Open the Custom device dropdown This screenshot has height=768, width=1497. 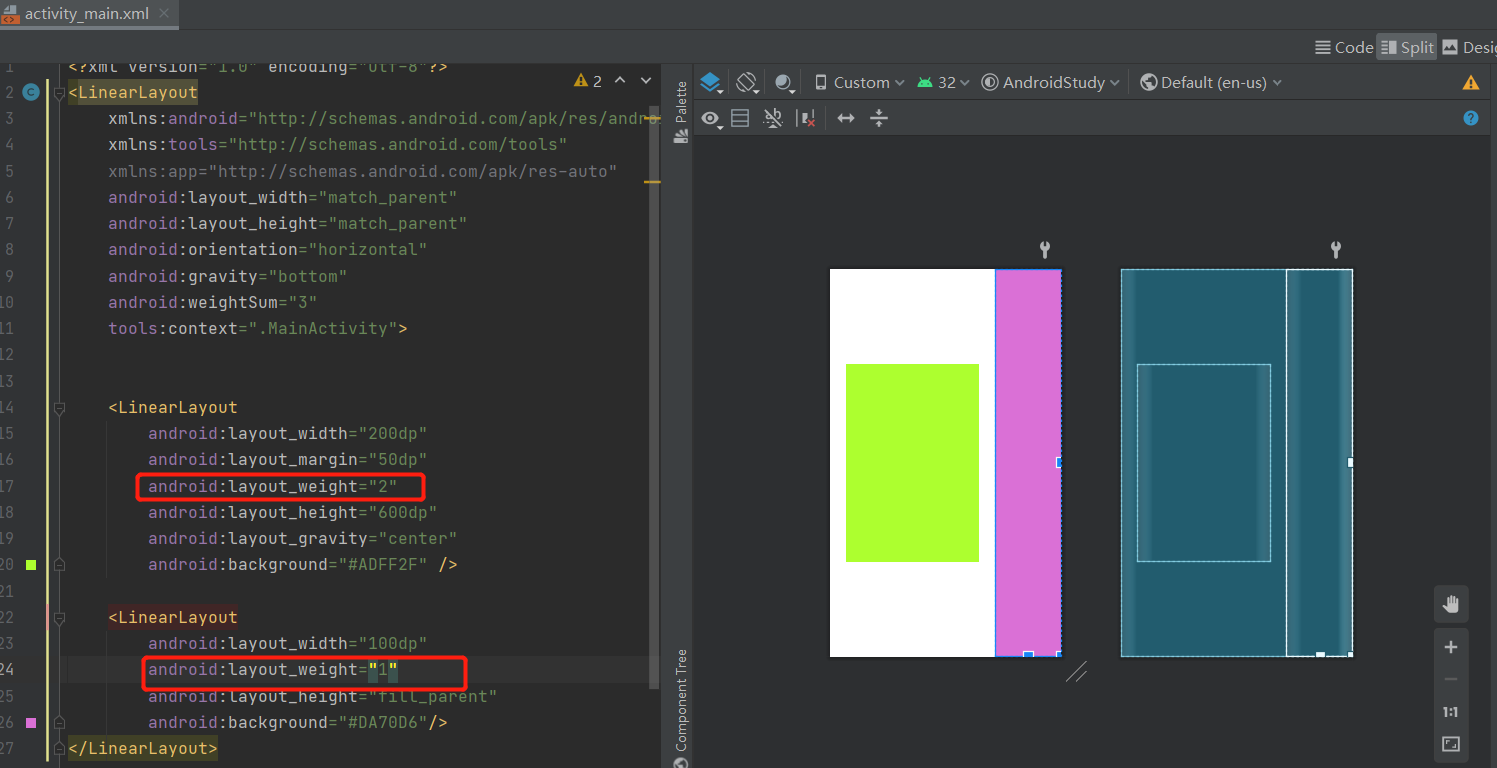pyautogui.click(x=860, y=82)
